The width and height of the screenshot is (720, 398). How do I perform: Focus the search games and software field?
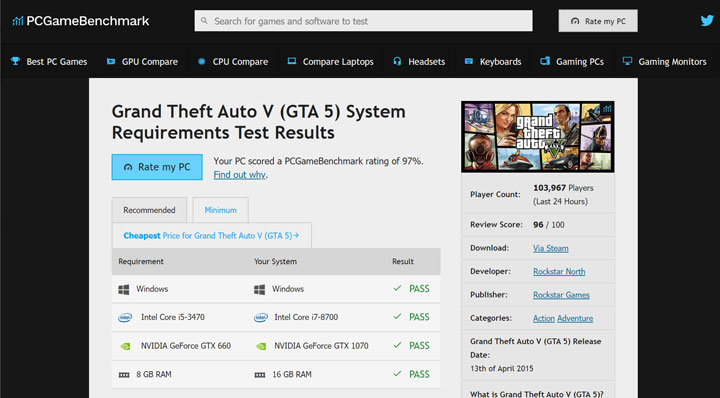363,21
